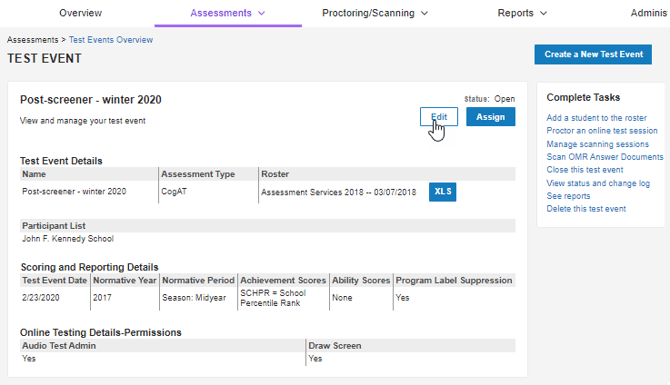
Task: Open View status and change log
Action: tap(598, 183)
